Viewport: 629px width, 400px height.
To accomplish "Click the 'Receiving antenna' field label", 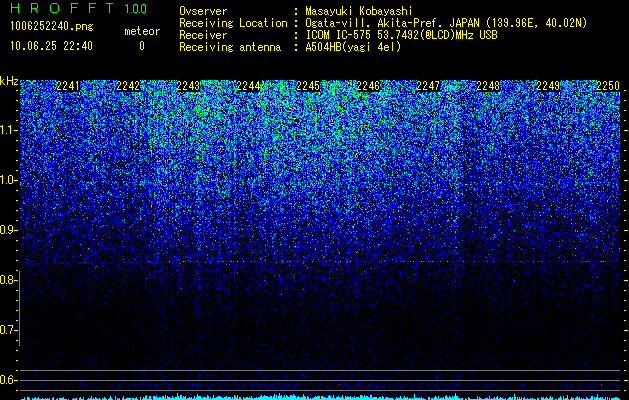I will click(230, 47).
